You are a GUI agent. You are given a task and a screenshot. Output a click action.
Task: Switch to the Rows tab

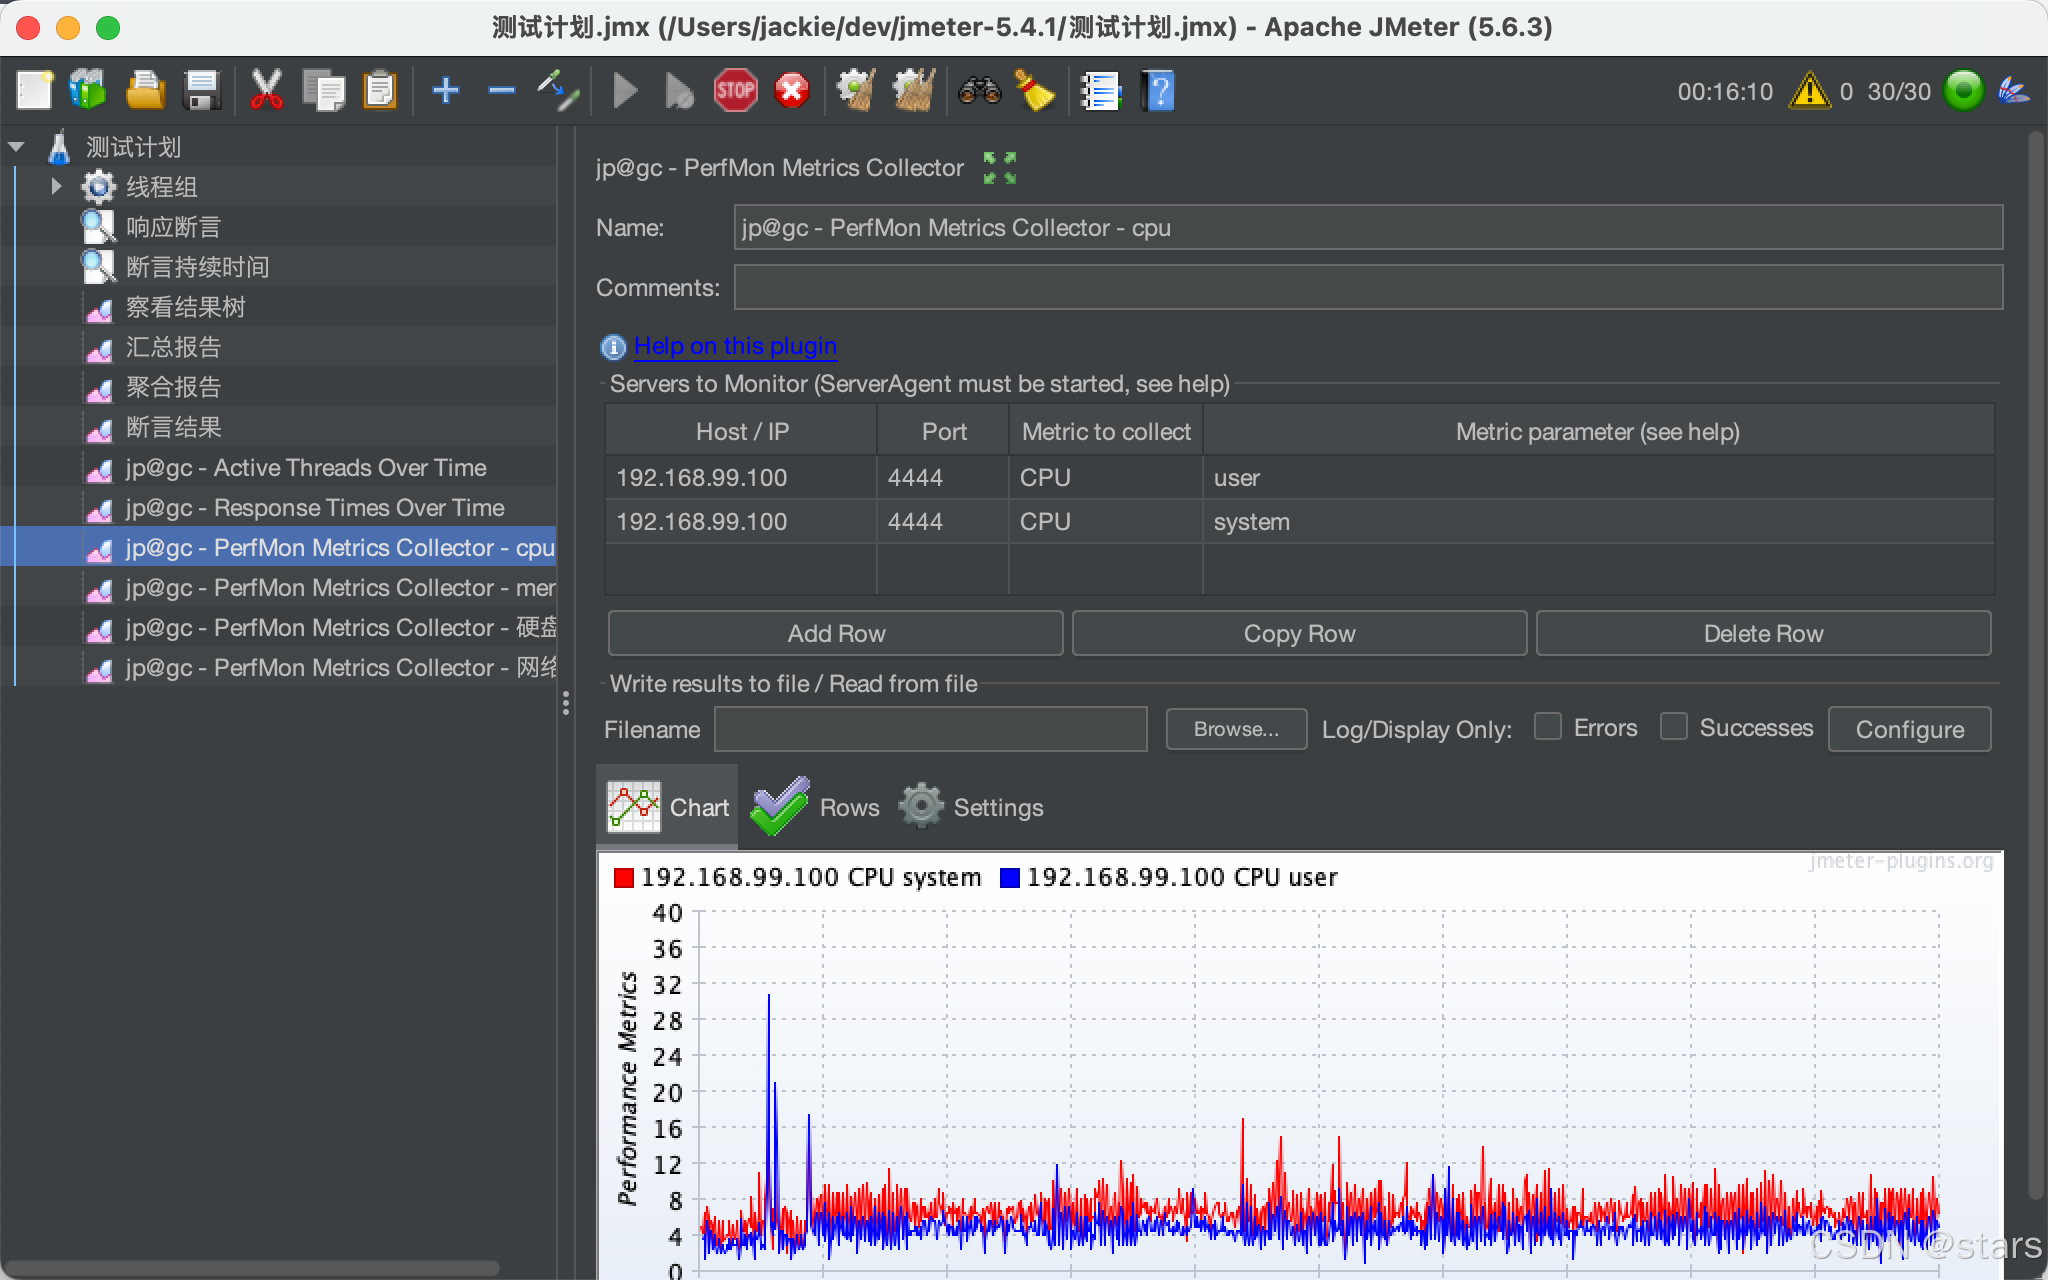click(815, 807)
